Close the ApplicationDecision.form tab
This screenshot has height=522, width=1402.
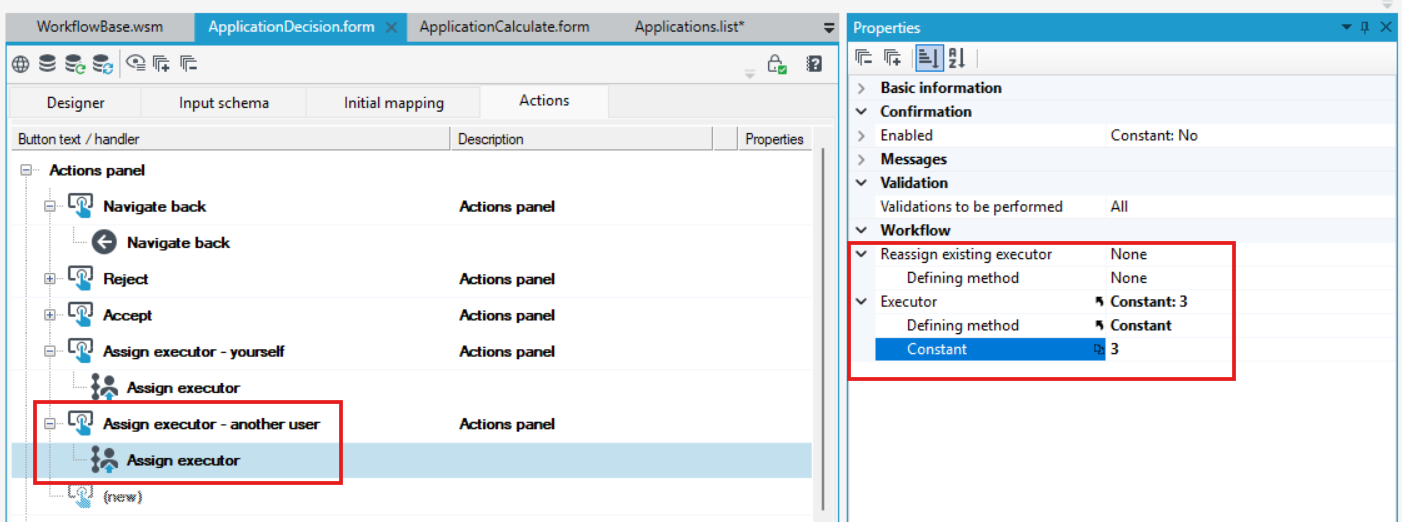(391, 27)
